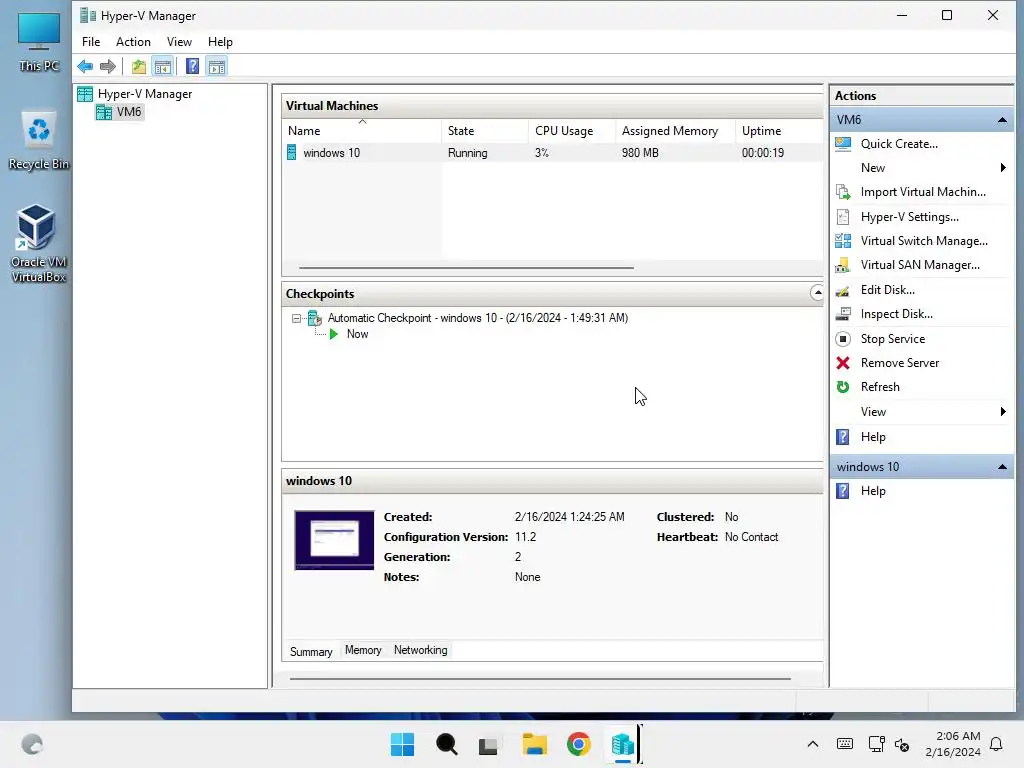Viewport: 1024px width, 768px height.
Task: Click the red Remove Server X icon
Action: tap(843, 363)
